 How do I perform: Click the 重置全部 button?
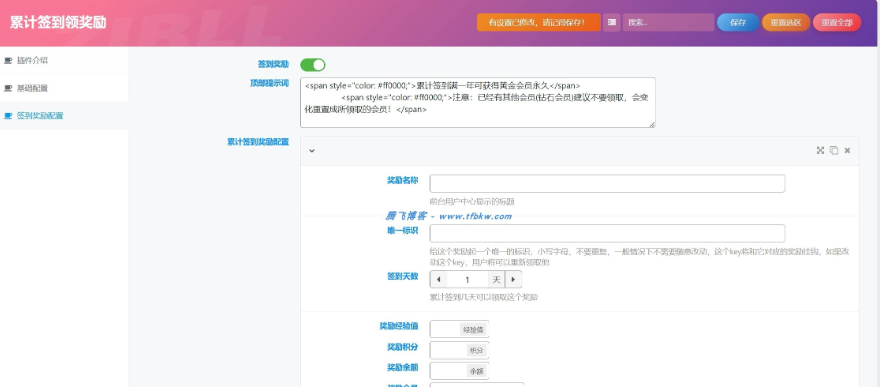(x=837, y=22)
